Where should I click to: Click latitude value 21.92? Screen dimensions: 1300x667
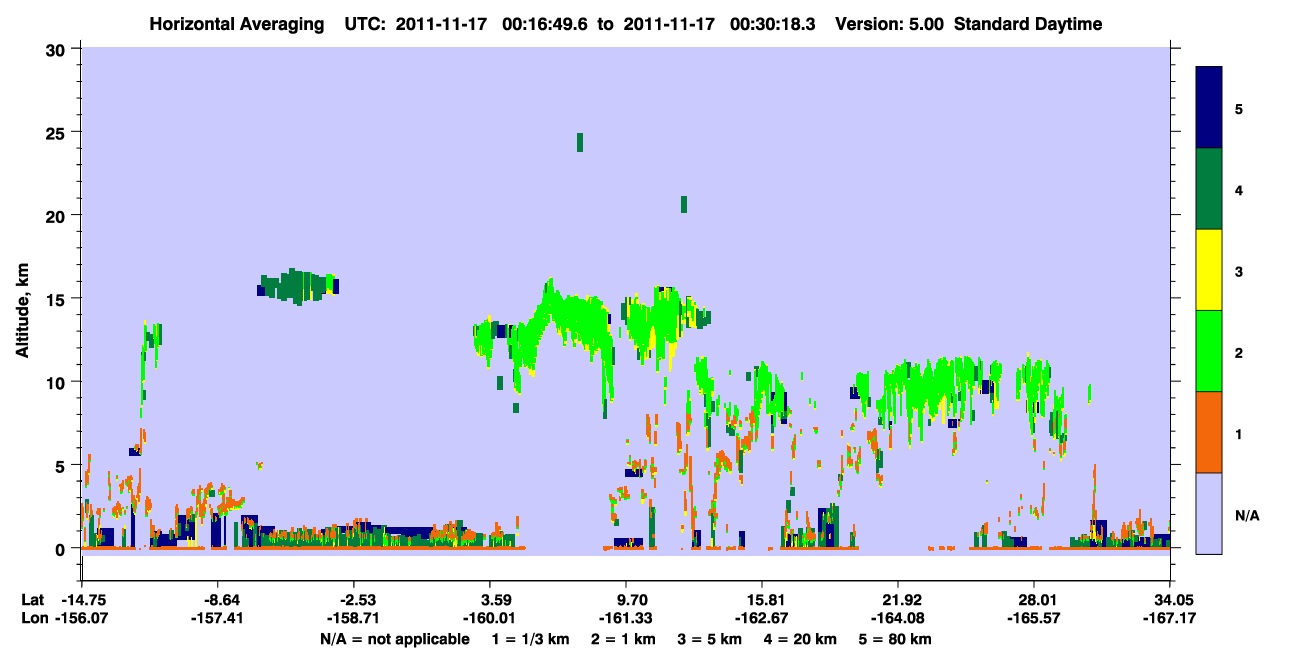click(x=899, y=599)
